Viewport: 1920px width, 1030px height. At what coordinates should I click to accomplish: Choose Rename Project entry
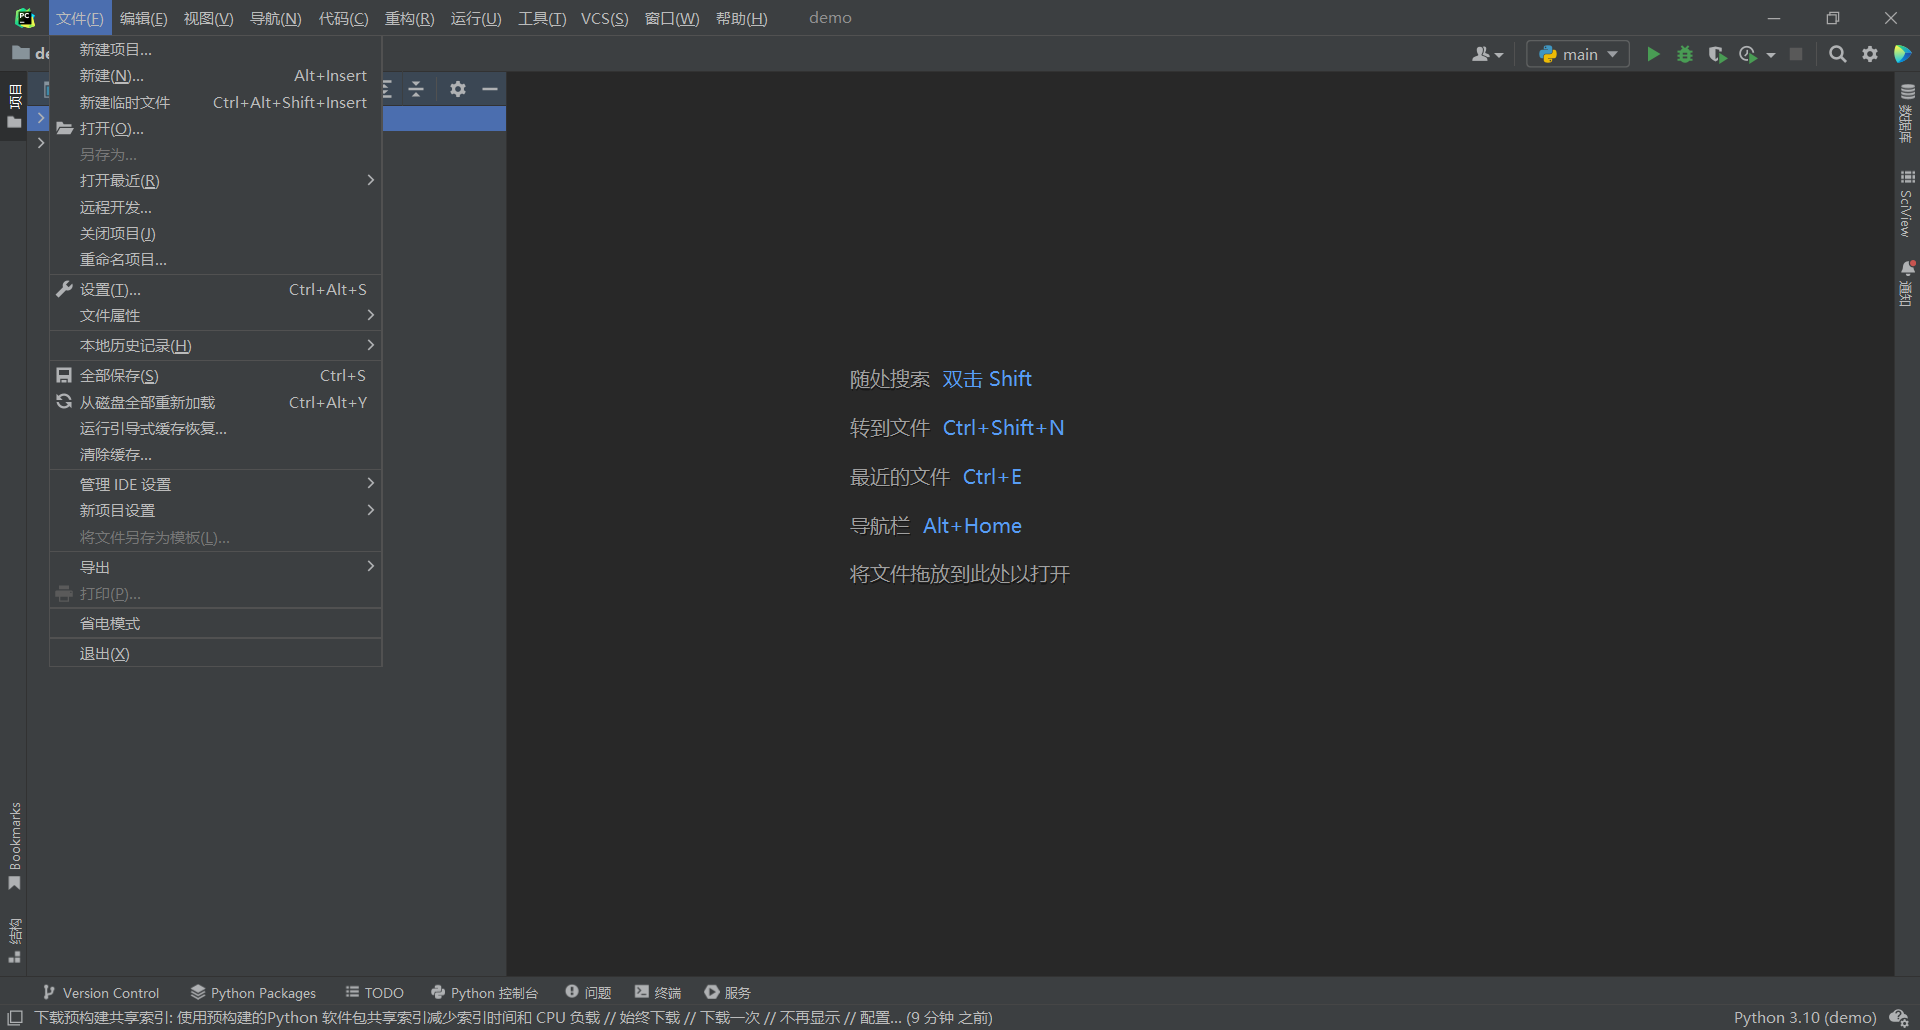216,260
